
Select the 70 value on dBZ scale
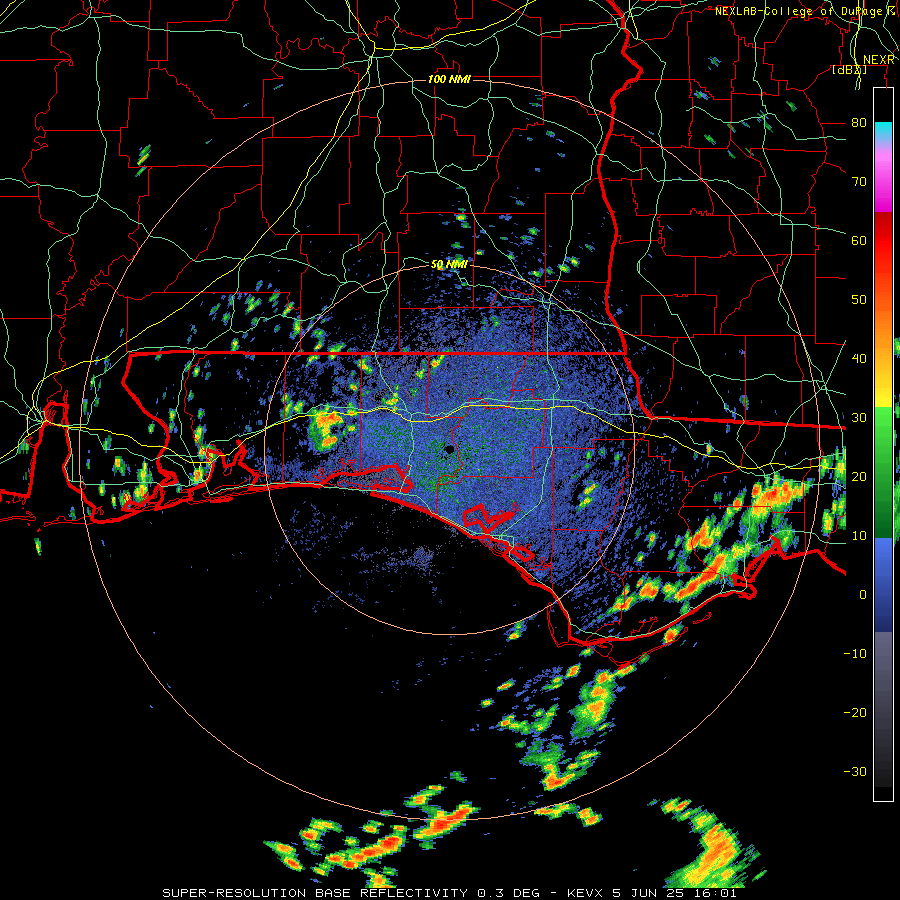pos(859,181)
